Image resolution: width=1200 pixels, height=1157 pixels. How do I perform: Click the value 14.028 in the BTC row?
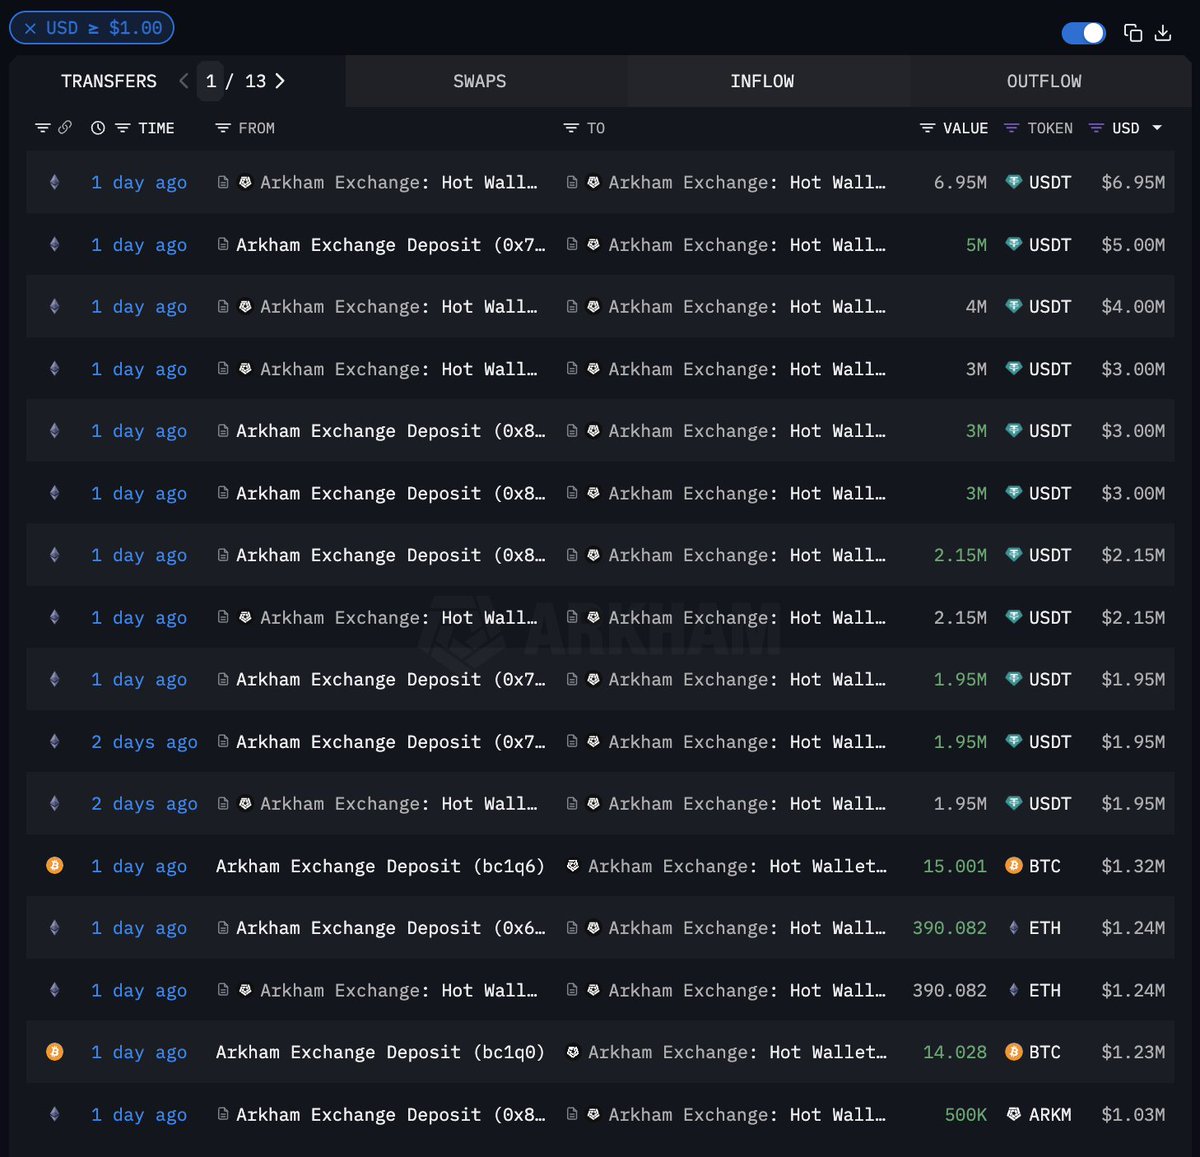(955, 1052)
